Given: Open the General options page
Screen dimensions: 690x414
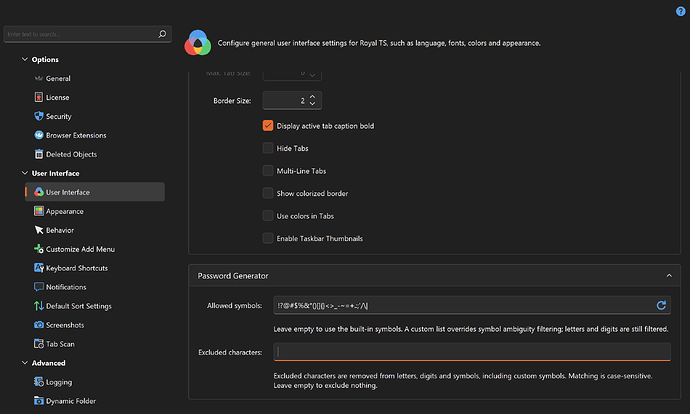Looking at the screenshot, I should point(58,78).
